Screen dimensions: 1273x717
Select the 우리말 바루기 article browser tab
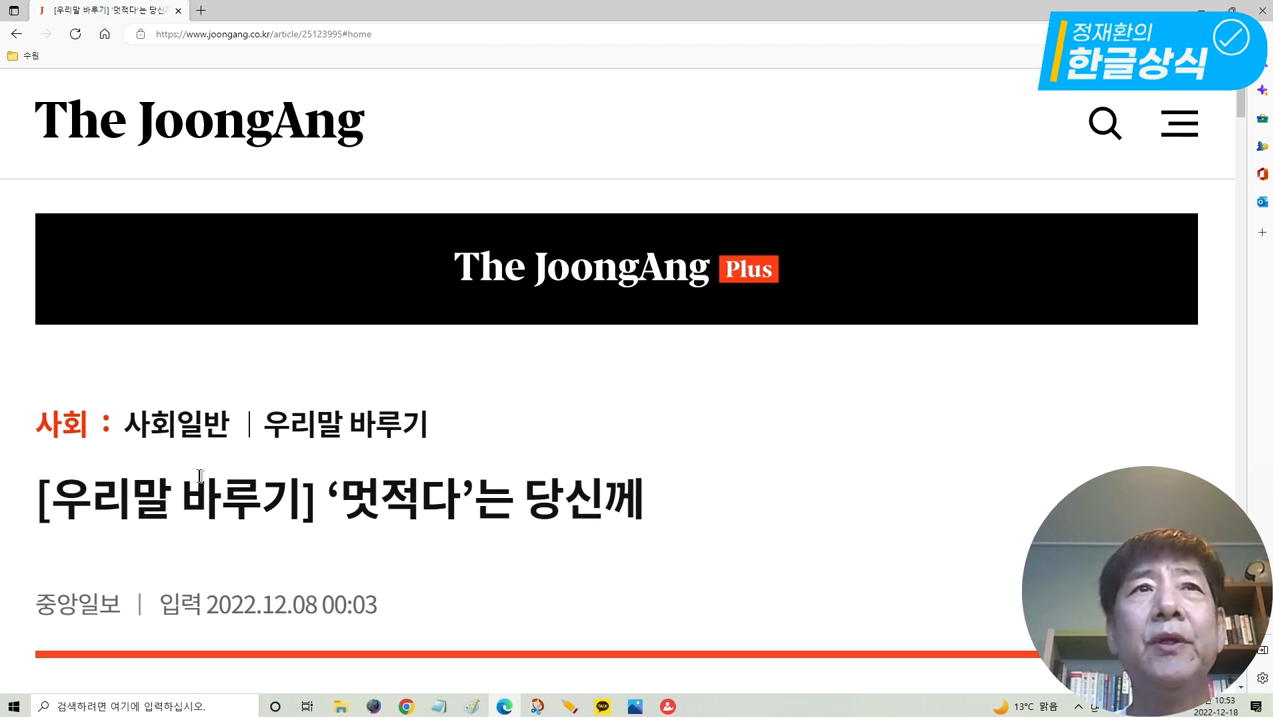click(109, 10)
